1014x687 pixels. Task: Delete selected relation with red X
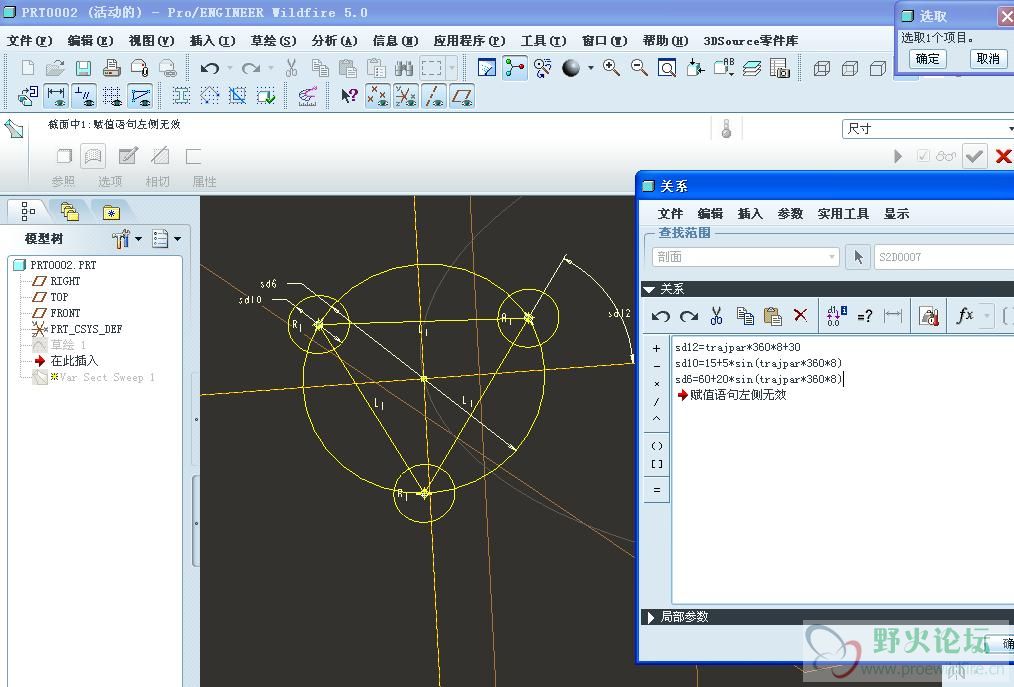[801, 315]
